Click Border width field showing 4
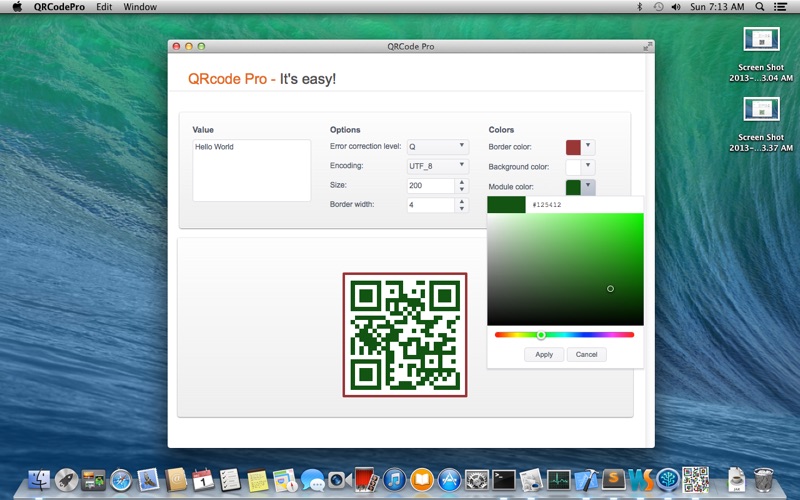Screen dimensions: 800x500 pos(431,205)
